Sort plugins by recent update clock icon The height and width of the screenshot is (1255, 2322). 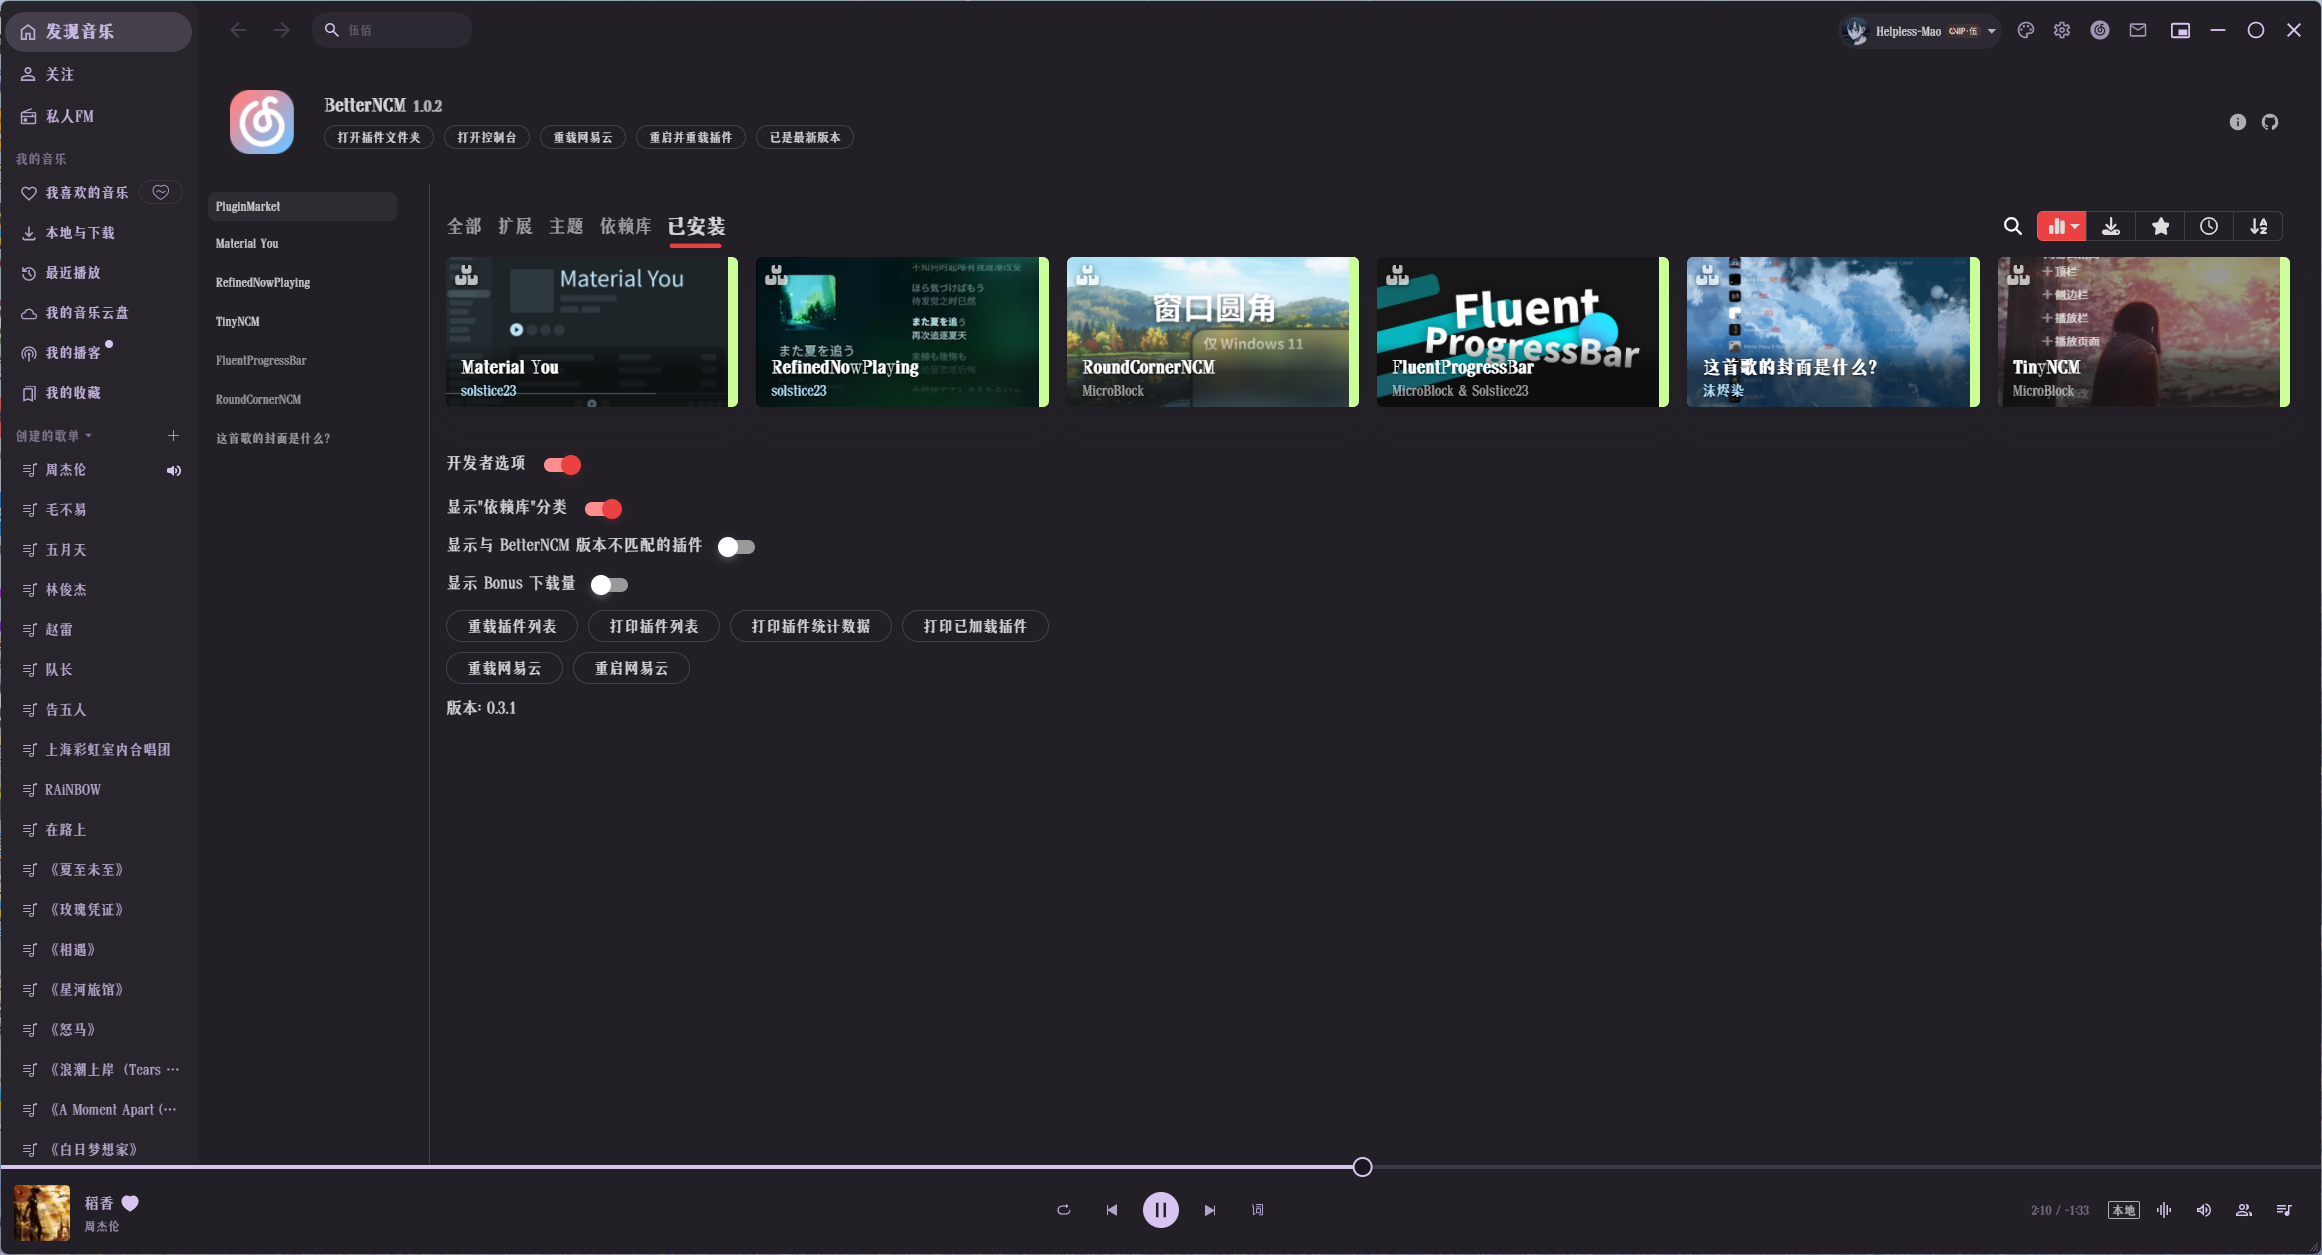(x=2209, y=226)
